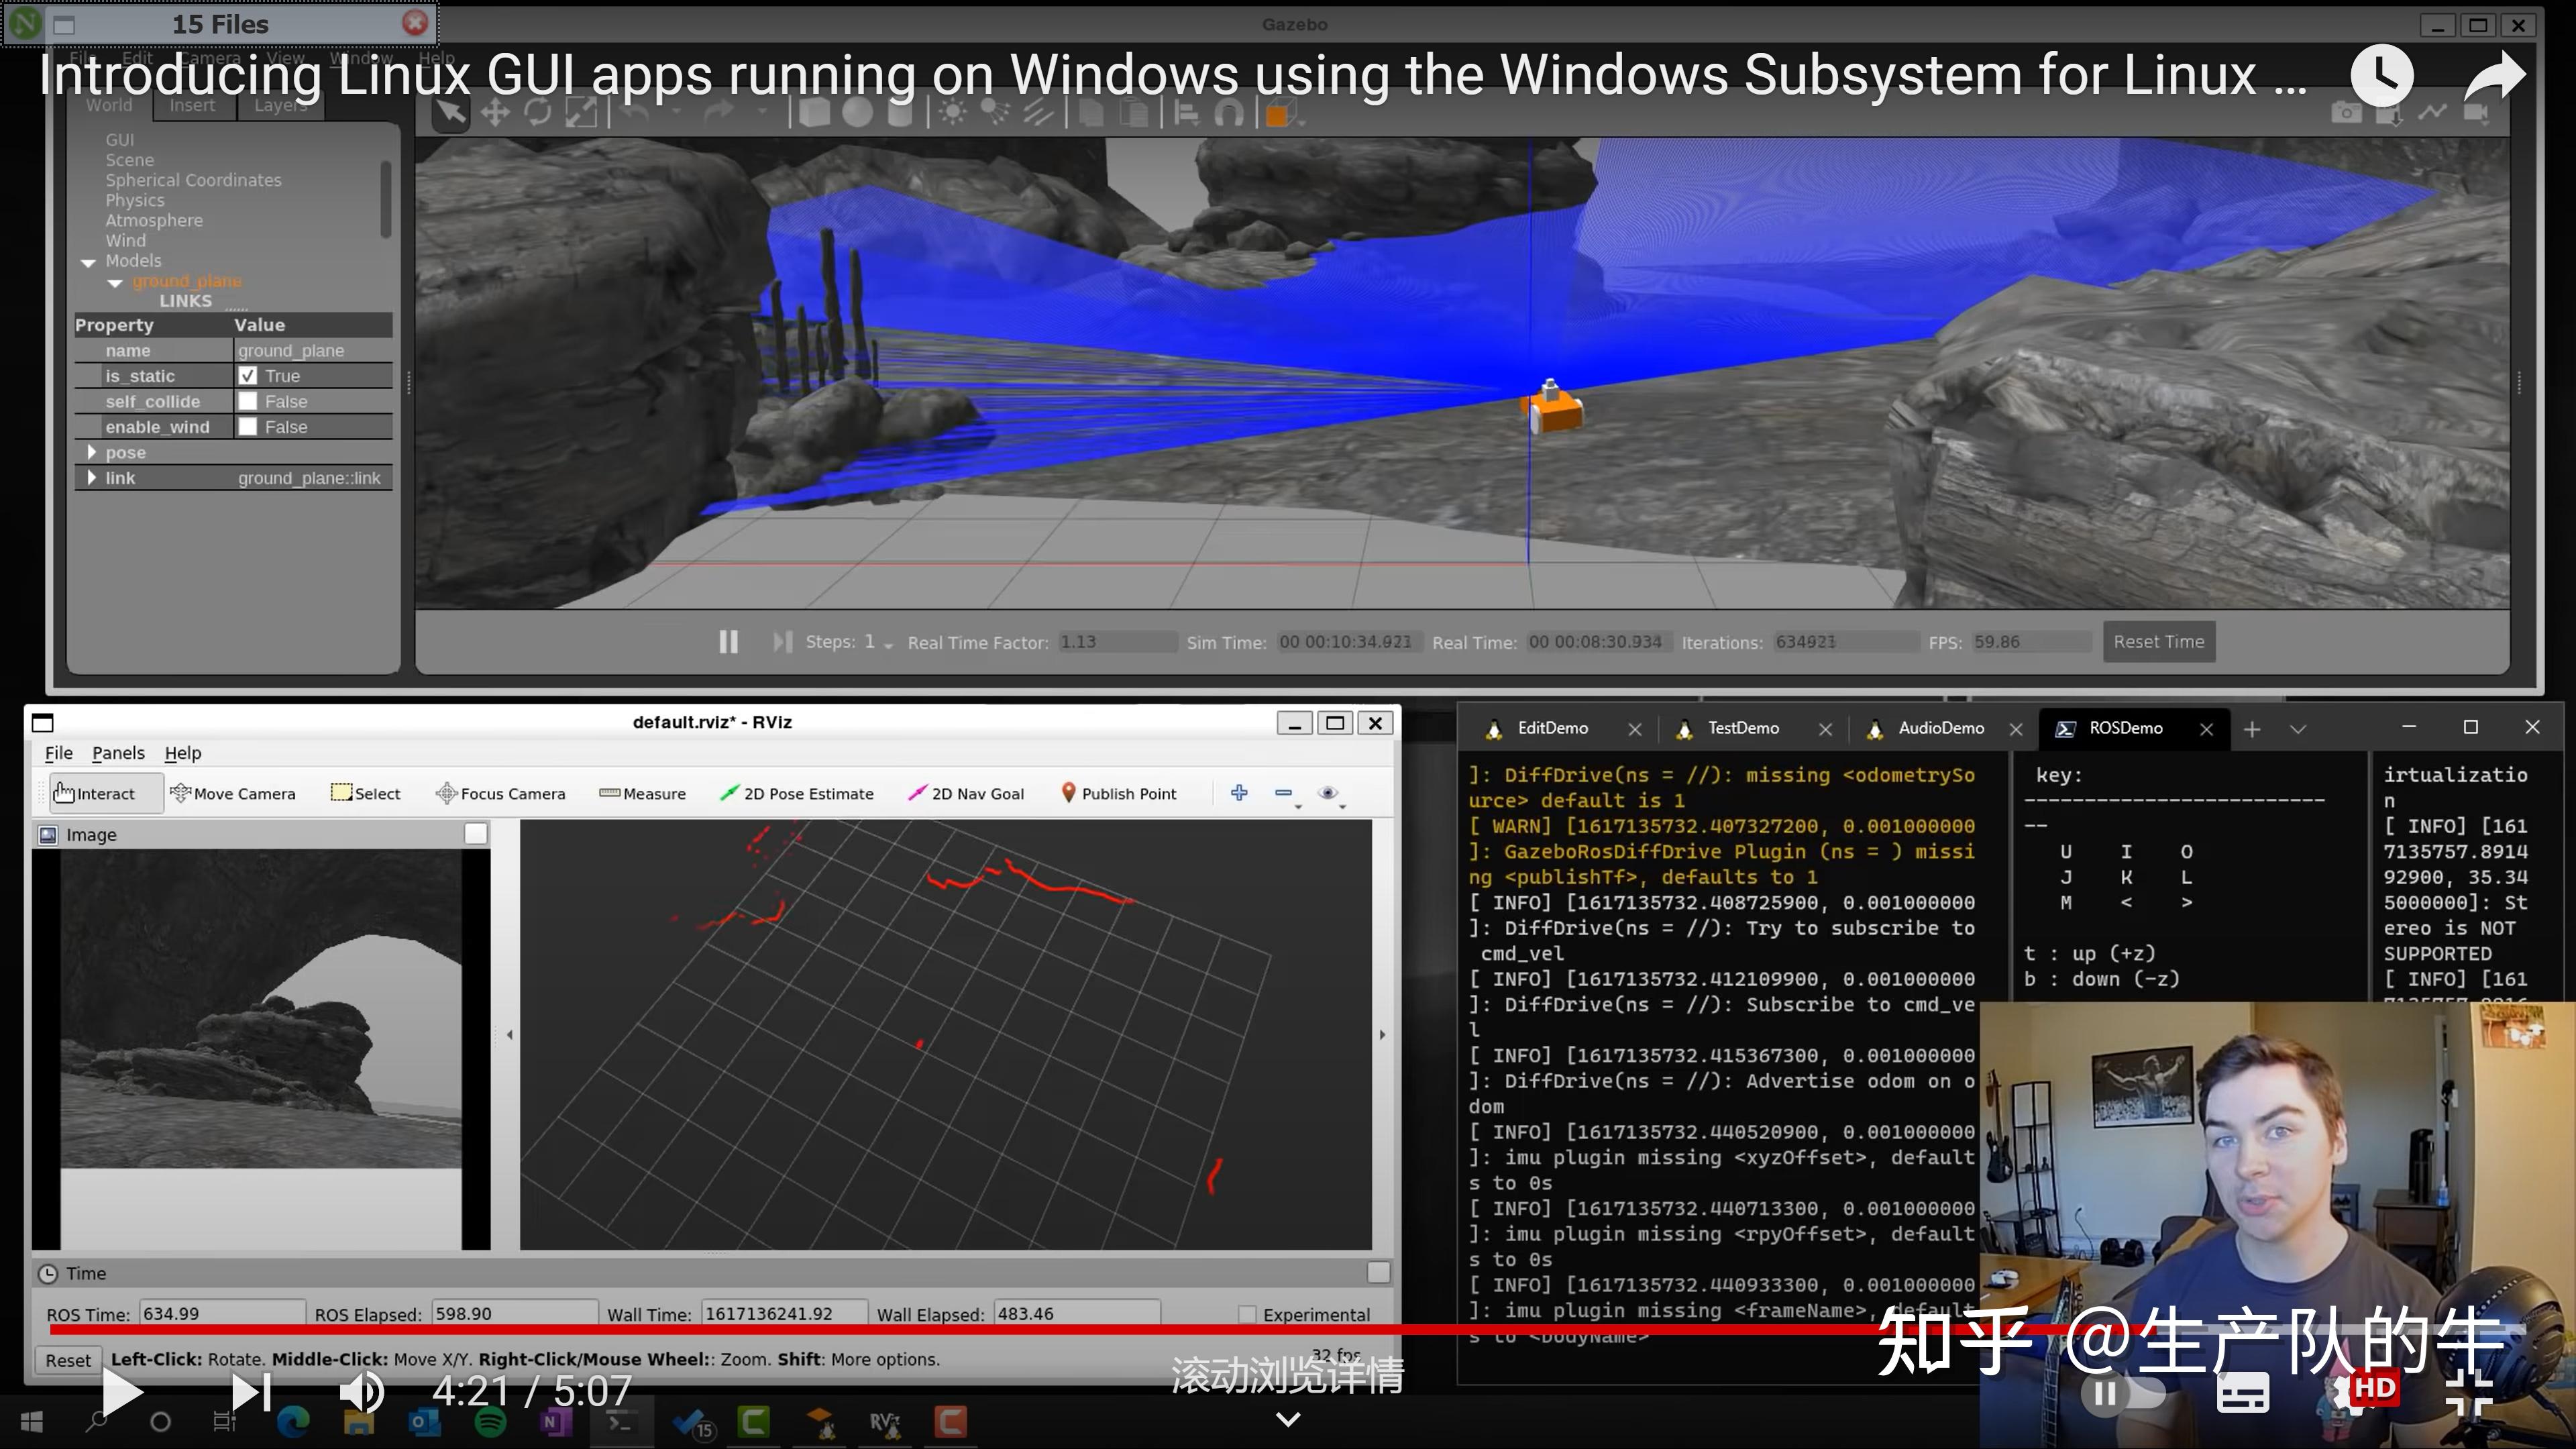Image resolution: width=2576 pixels, height=1449 pixels.
Task: Select the 2D Pose Estimate tool in RViz
Action: (x=797, y=793)
